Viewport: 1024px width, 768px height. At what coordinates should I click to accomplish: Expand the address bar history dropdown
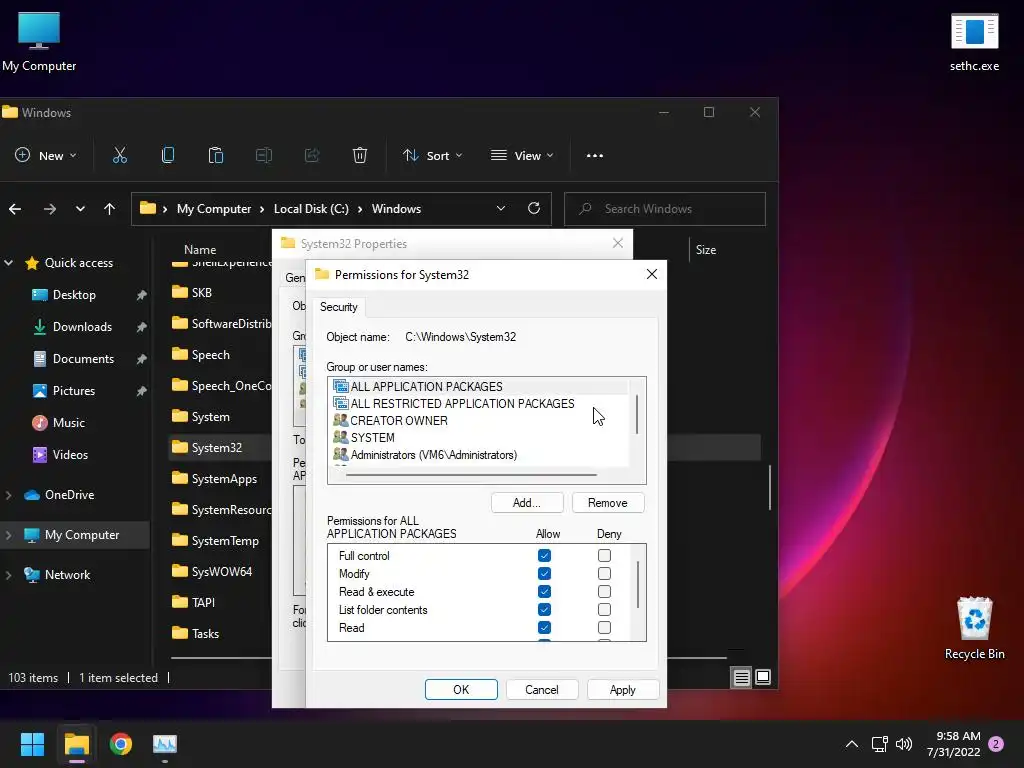coord(501,208)
